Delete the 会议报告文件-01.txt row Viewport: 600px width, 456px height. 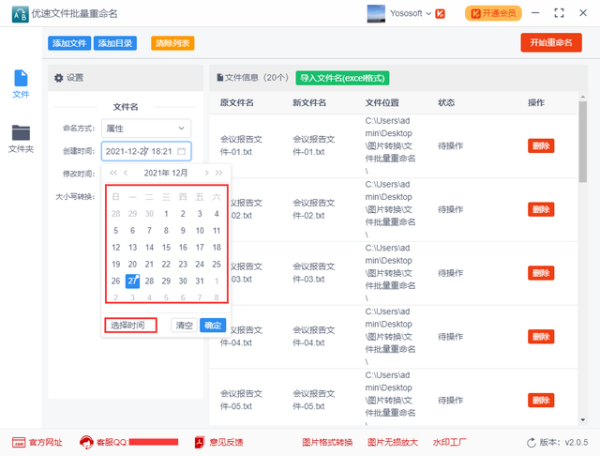tap(540, 145)
